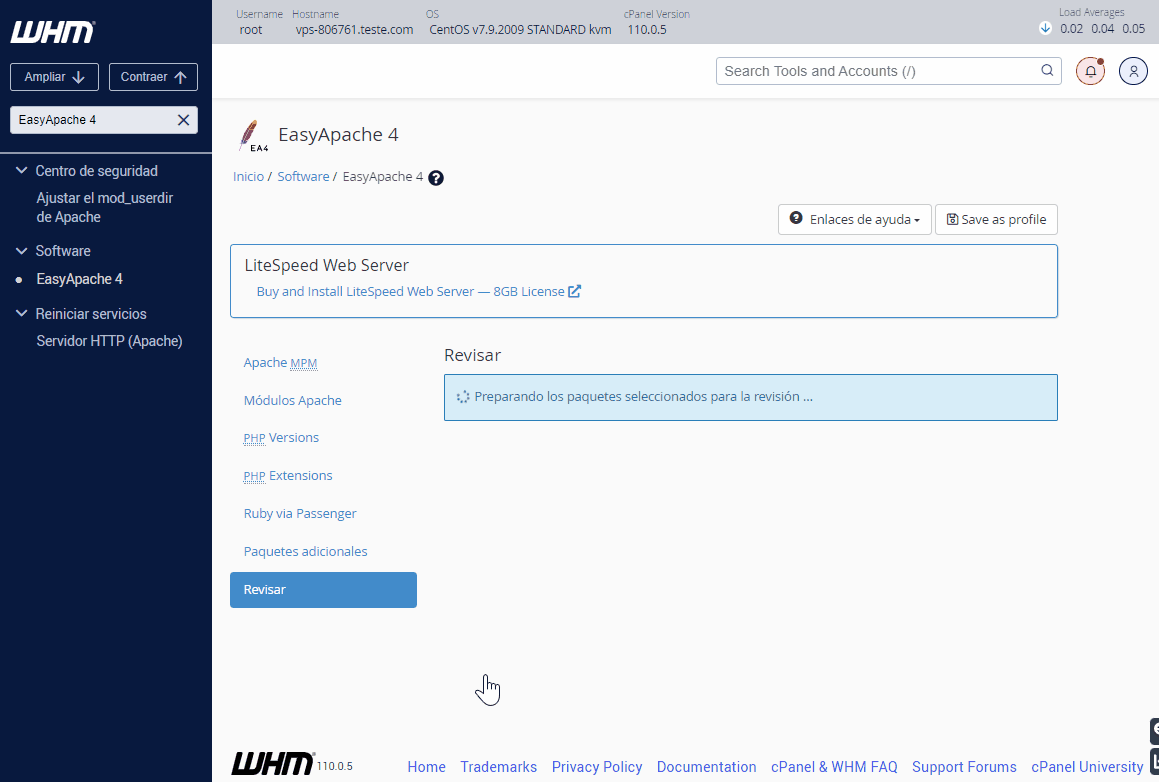Switch to the Ruby via Passenger tab
Screen dimensions: 1159x782
click(x=300, y=514)
